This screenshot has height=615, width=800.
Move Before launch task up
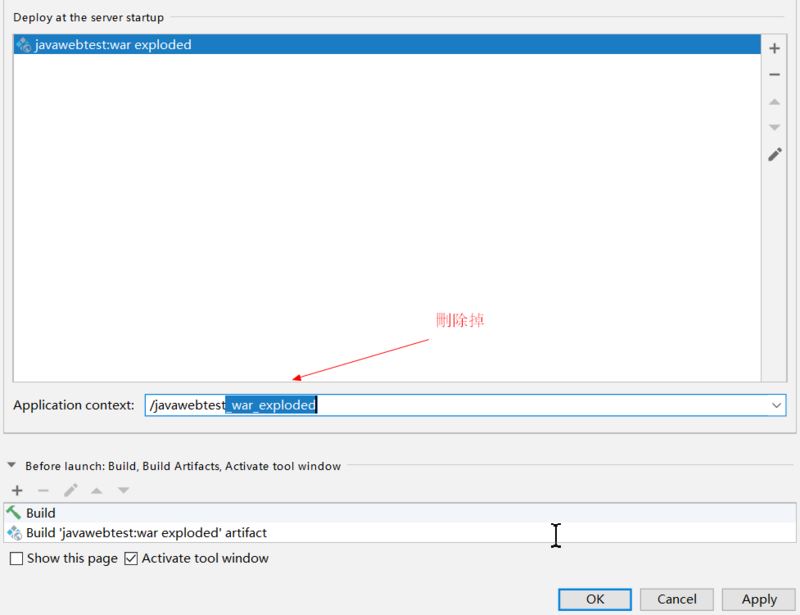(x=96, y=491)
